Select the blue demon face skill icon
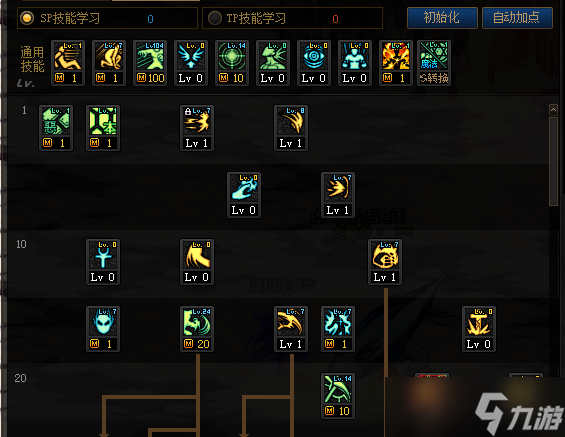This screenshot has height=437, width=565. (x=103, y=329)
